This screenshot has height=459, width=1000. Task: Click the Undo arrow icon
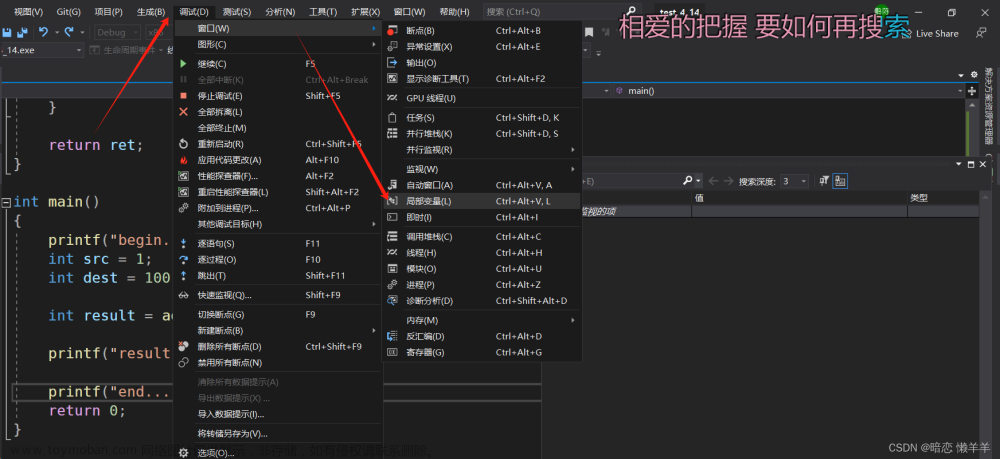(x=43, y=32)
